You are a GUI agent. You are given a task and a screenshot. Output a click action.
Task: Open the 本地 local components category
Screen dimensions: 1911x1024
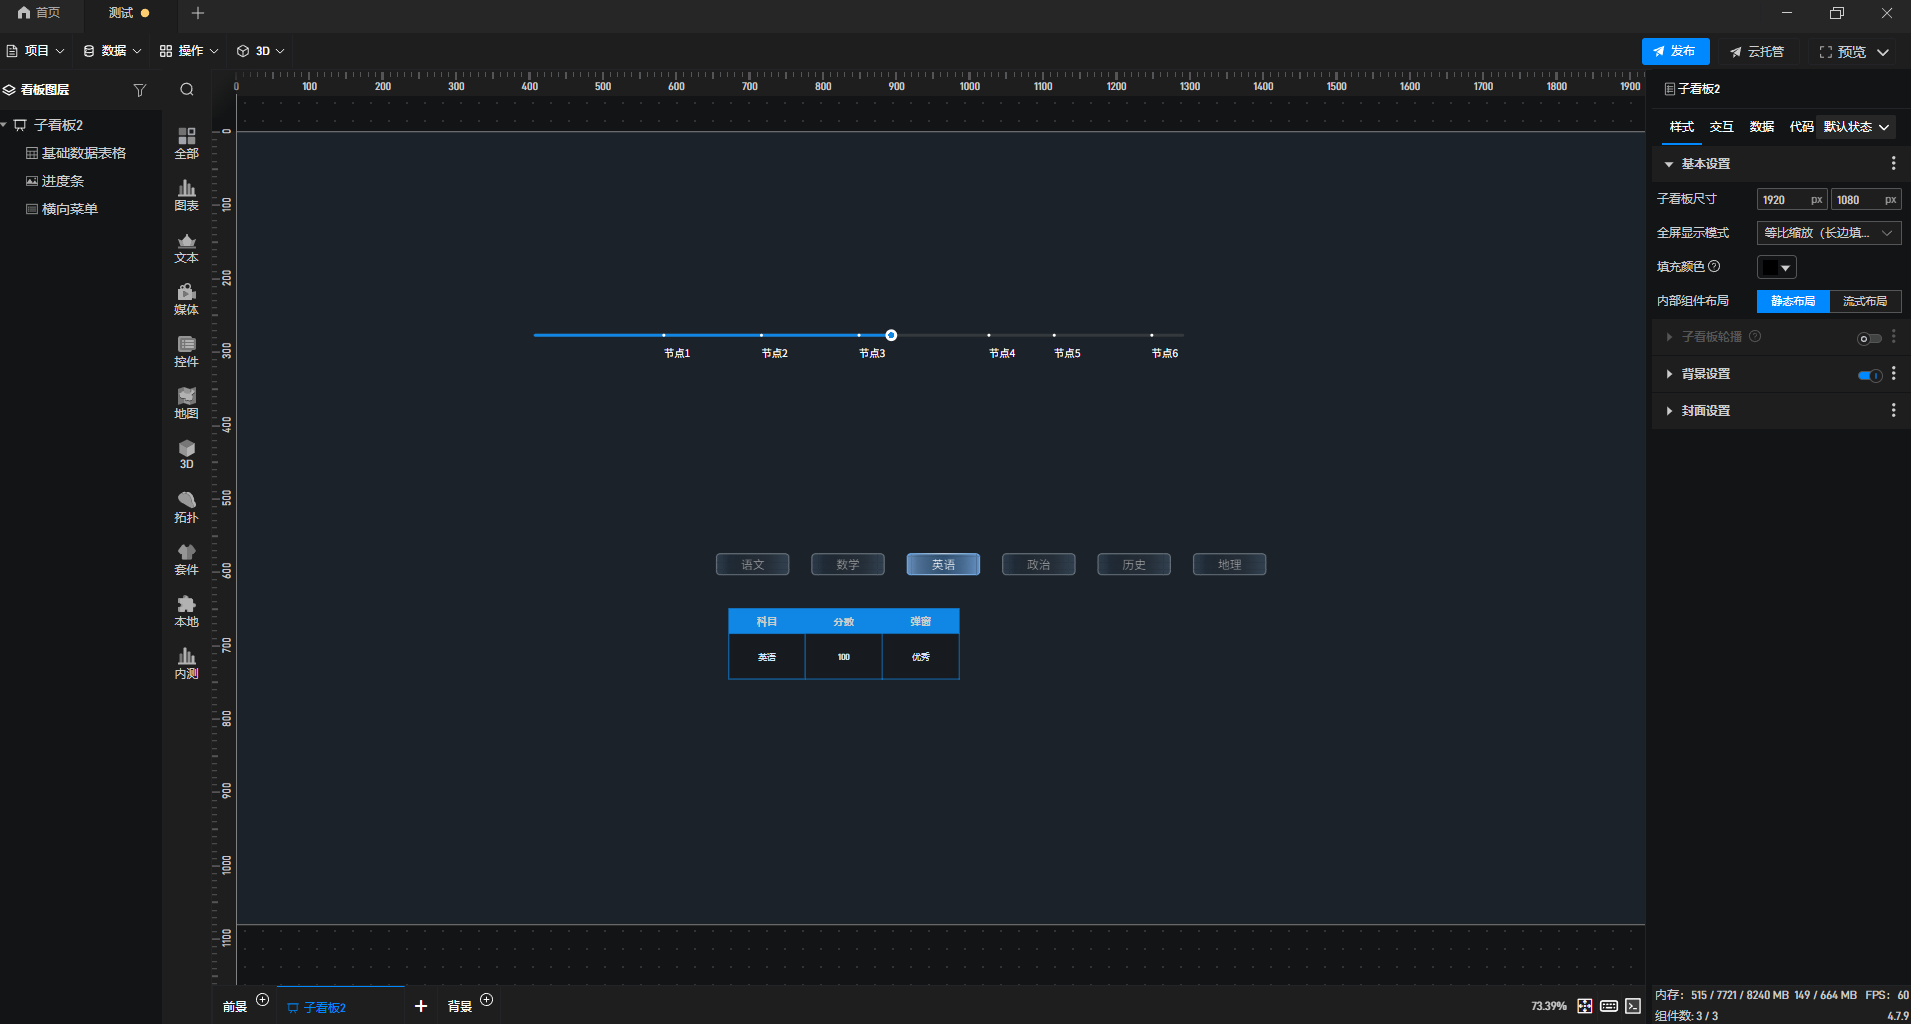click(x=186, y=611)
